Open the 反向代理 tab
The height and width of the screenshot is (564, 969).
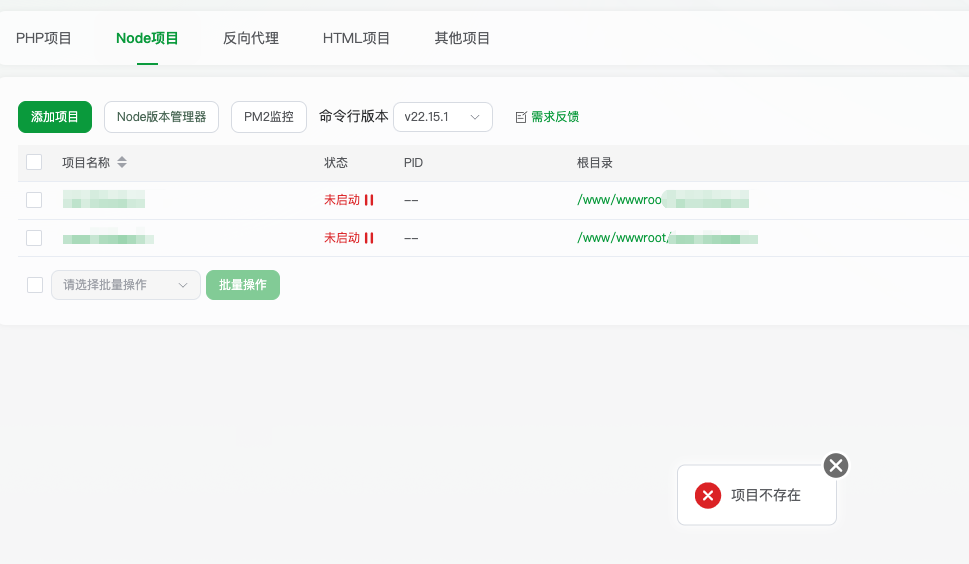[251, 39]
